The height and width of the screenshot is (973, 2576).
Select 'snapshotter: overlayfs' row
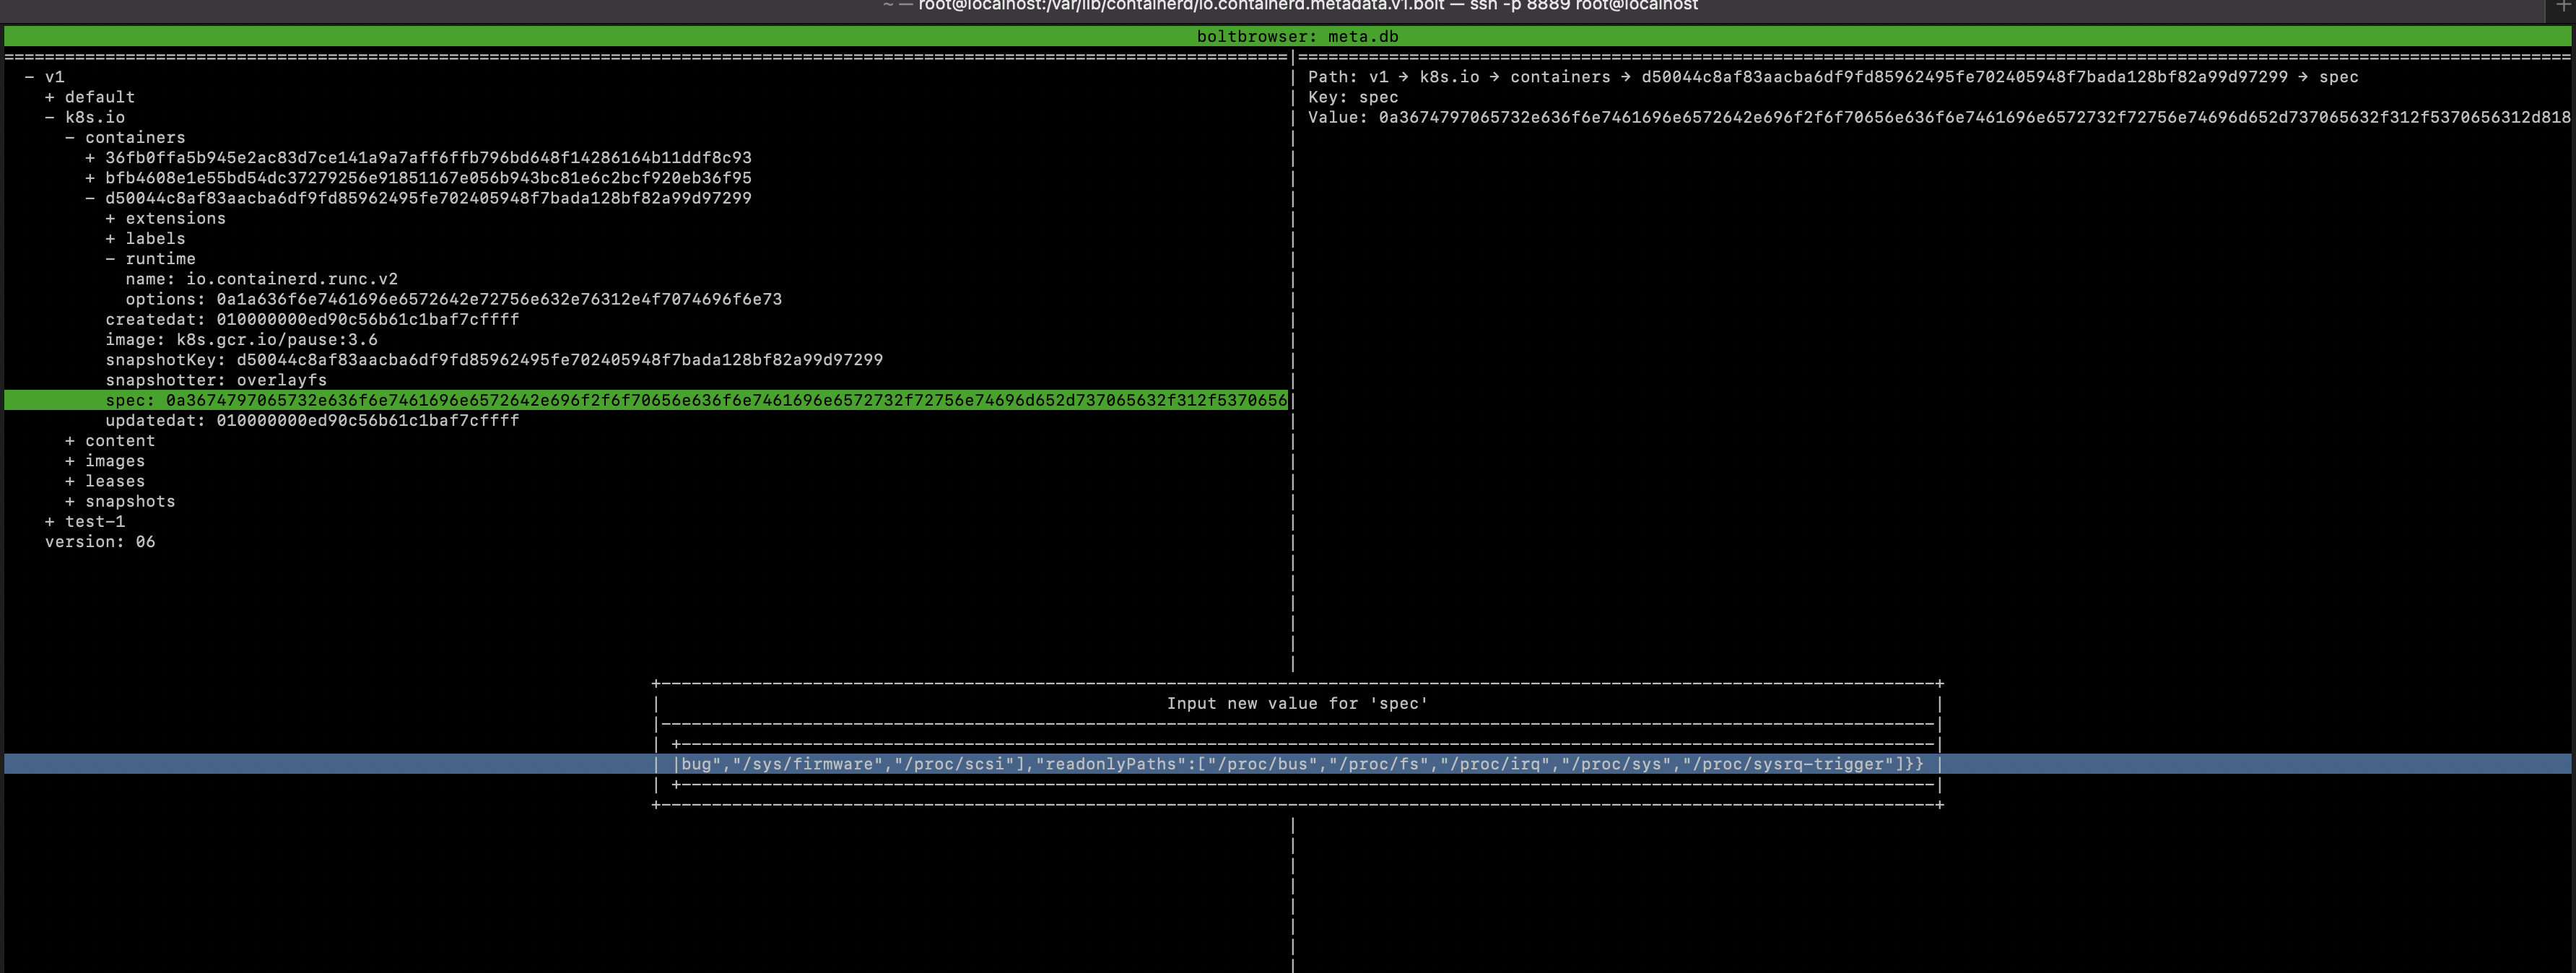216,380
